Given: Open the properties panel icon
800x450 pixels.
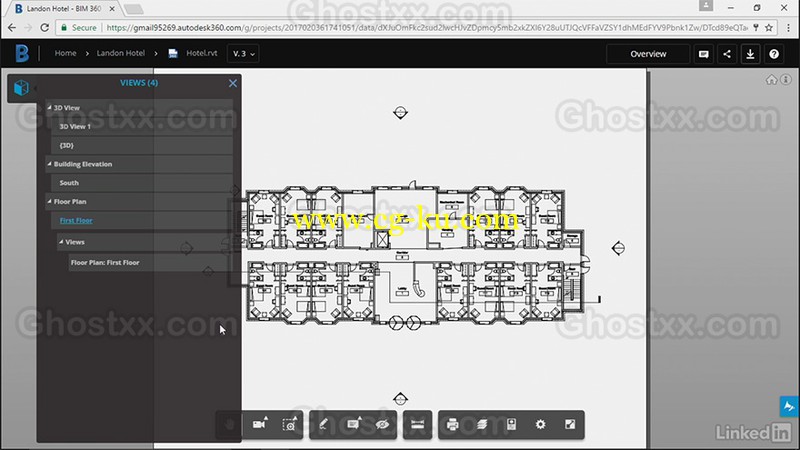Looking at the screenshot, I should [x=511, y=424].
